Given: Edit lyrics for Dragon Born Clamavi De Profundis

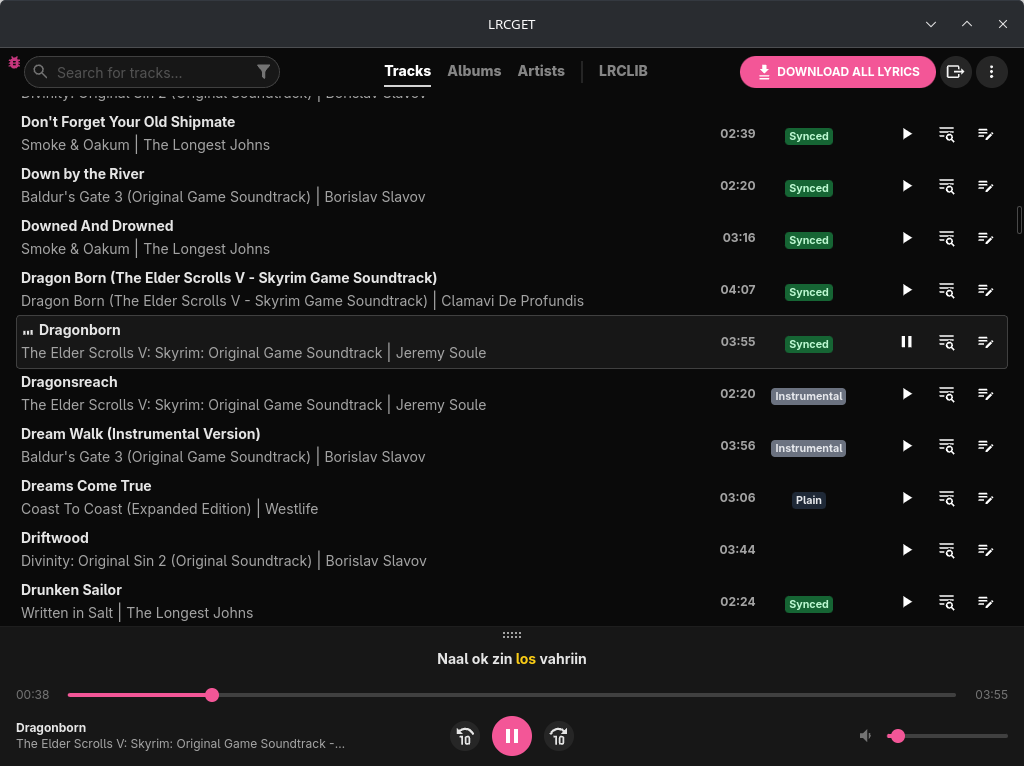Looking at the screenshot, I should click(x=985, y=290).
